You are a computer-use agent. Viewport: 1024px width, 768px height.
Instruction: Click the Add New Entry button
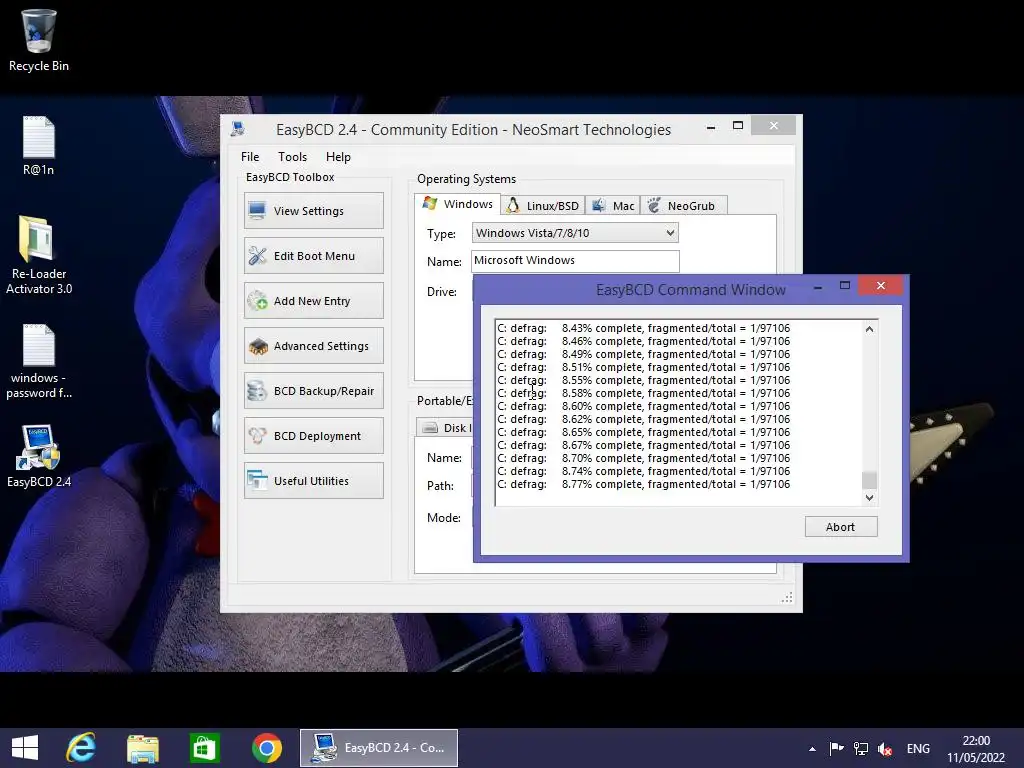[x=313, y=301]
